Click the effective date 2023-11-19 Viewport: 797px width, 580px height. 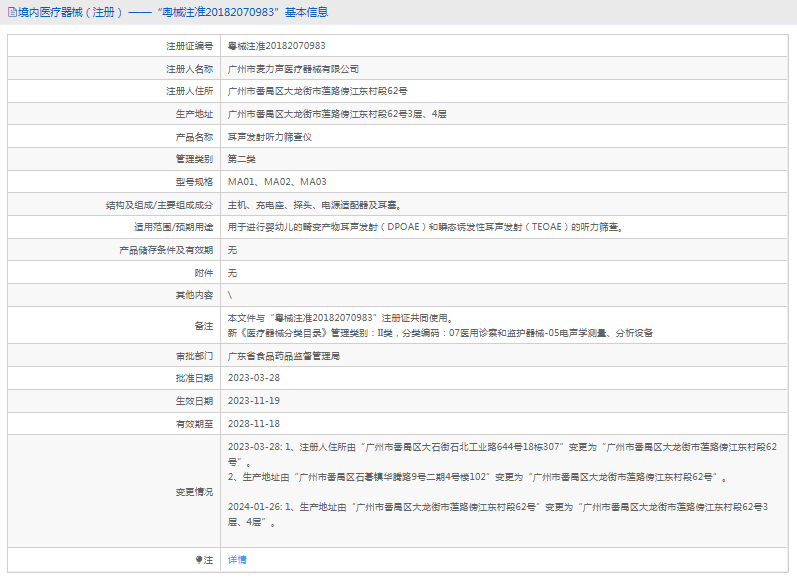254,401
